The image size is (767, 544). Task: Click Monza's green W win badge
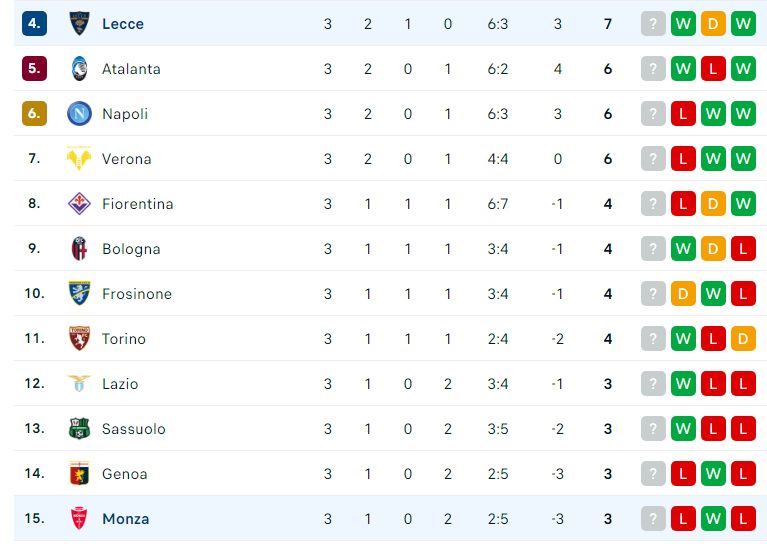click(x=713, y=519)
